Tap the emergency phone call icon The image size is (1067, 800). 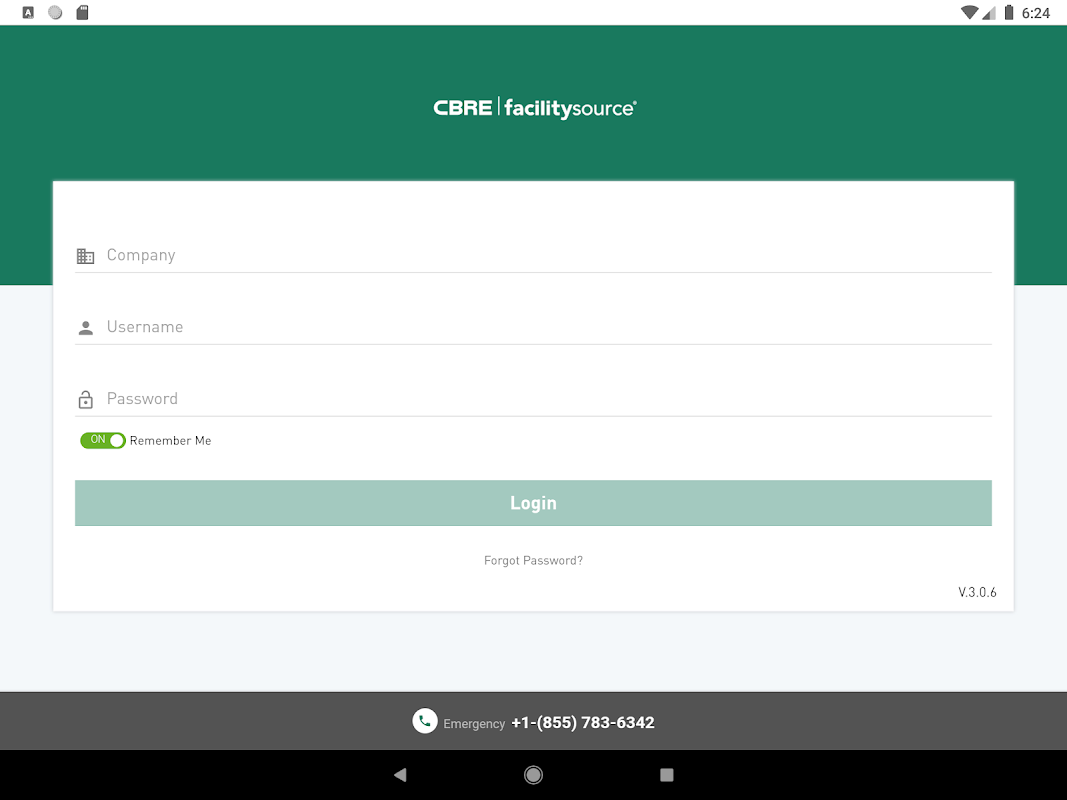pos(425,721)
